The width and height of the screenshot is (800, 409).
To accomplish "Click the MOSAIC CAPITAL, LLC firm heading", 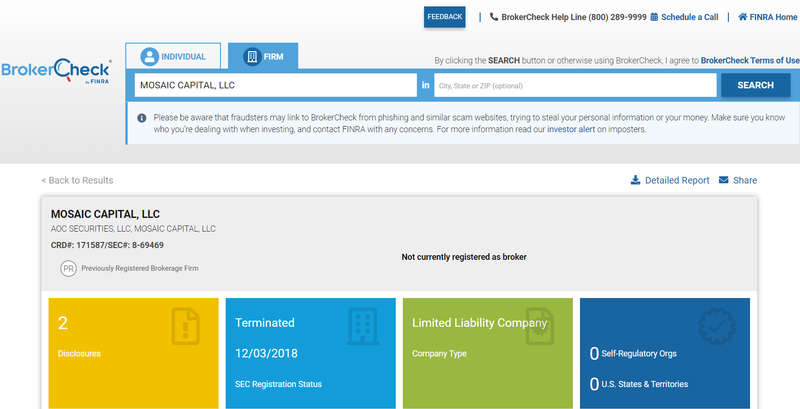I will pos(105,214).
